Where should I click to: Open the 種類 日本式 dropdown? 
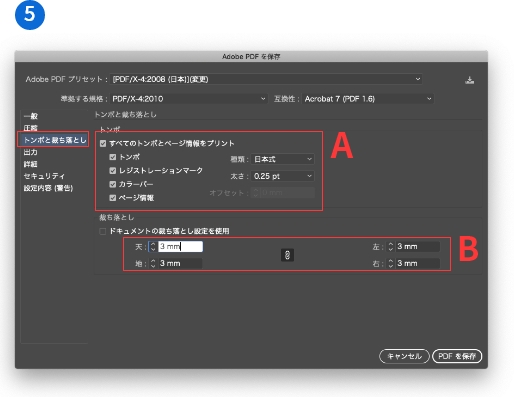pos(282,159)
